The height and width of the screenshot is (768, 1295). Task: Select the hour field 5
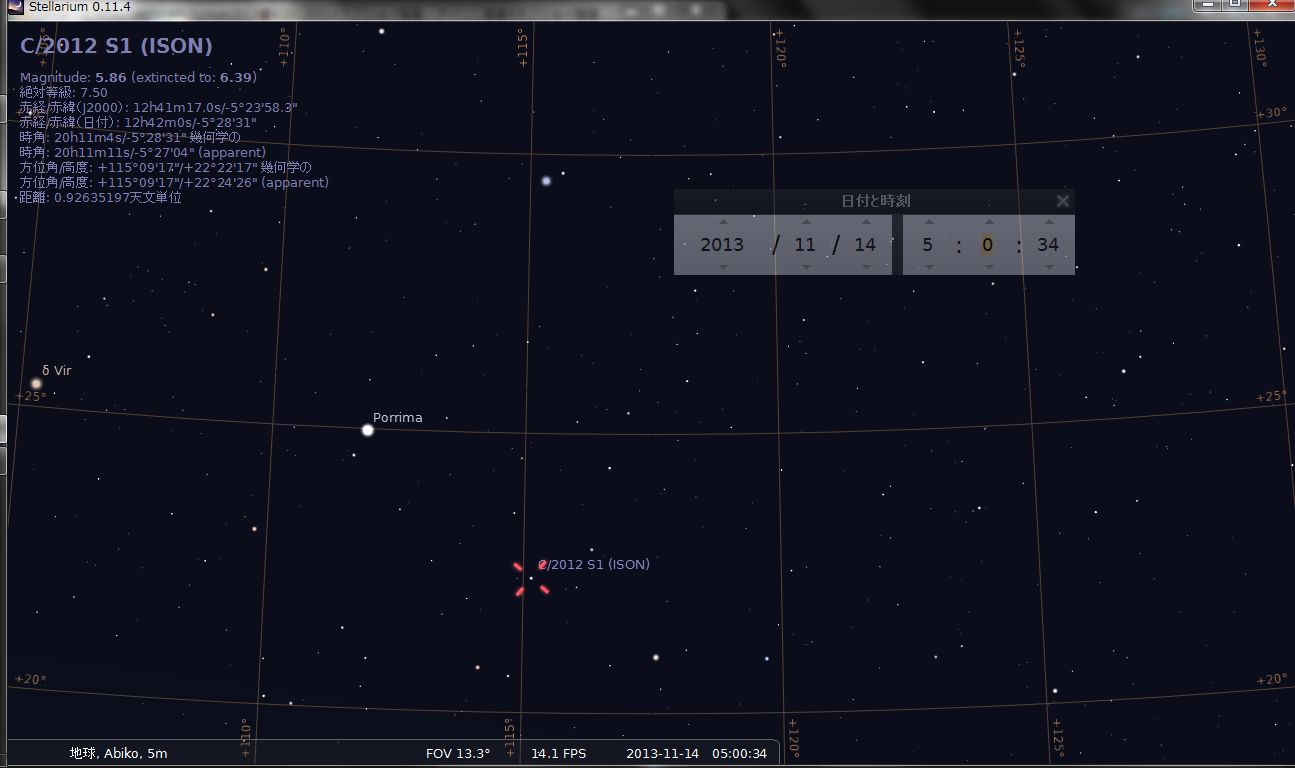click(928, 245)
